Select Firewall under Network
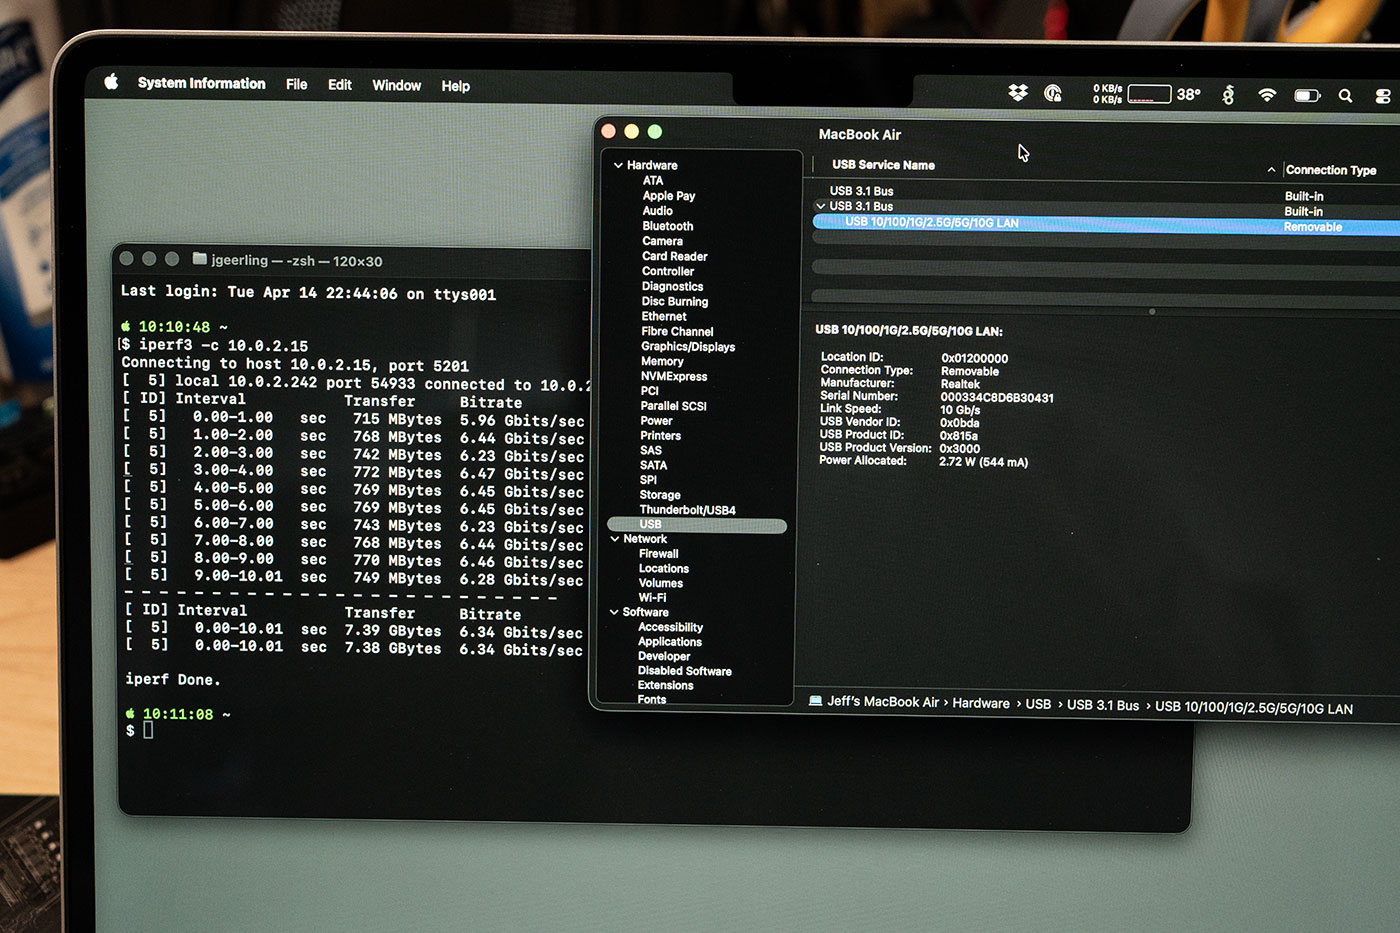Viewport: 1400px width, 933px height. point(658,554)
